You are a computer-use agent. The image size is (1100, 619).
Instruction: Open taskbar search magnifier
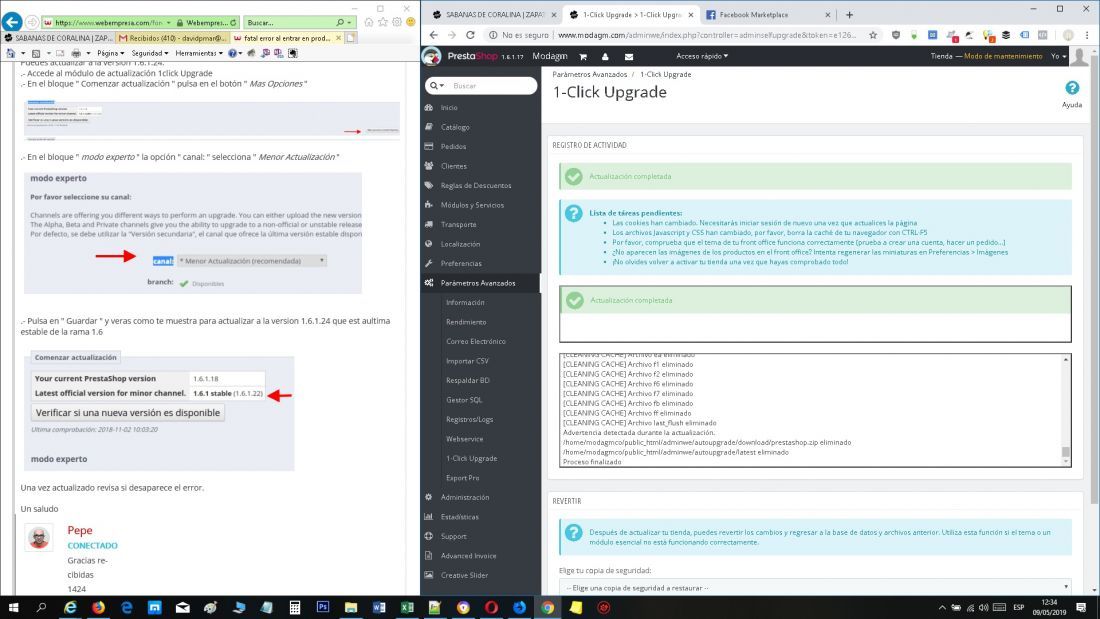[41, 608]
